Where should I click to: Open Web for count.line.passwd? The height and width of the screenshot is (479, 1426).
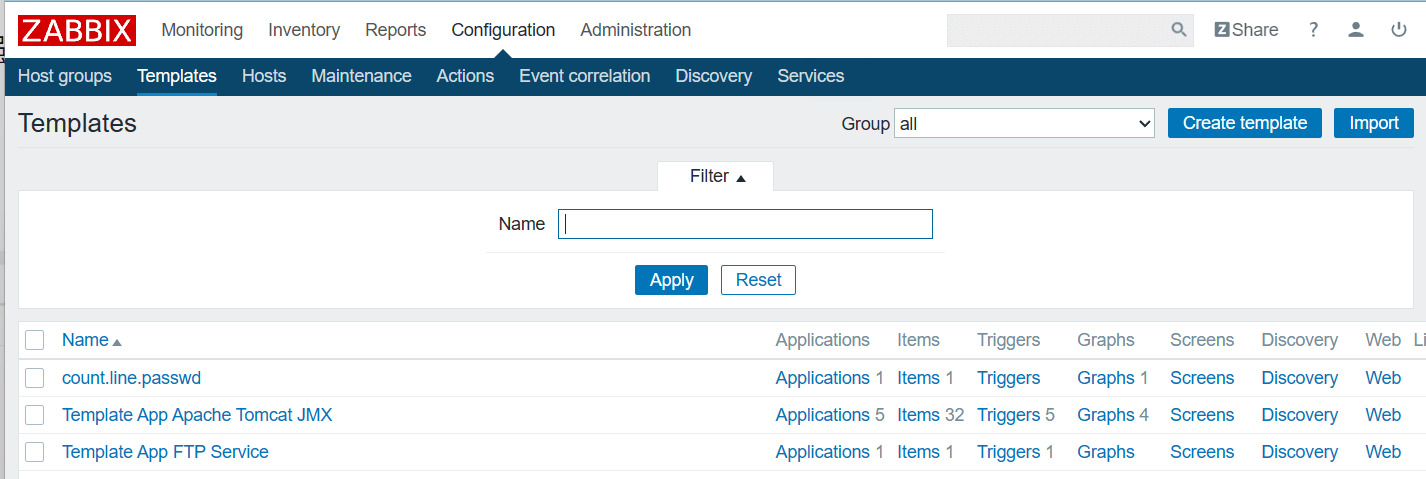(1383, 378)
